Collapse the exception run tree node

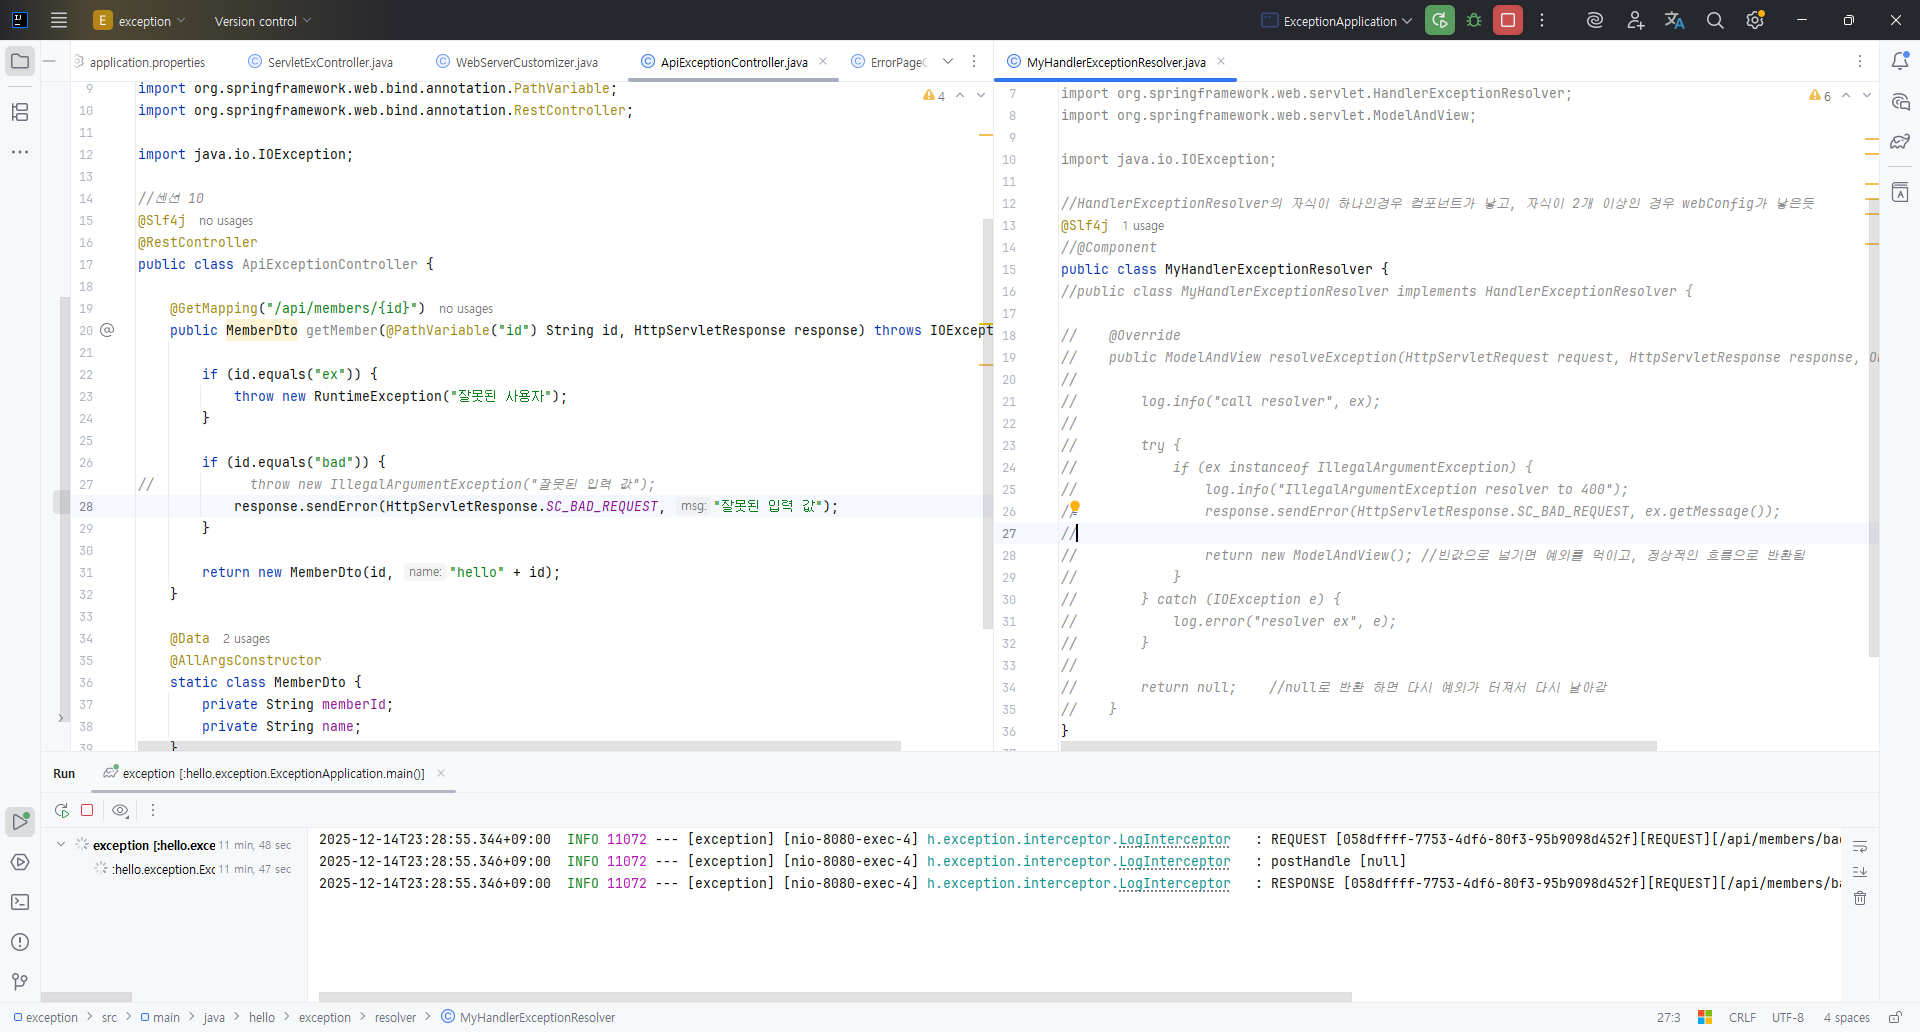pyautogui.click(x=61, y=845)
